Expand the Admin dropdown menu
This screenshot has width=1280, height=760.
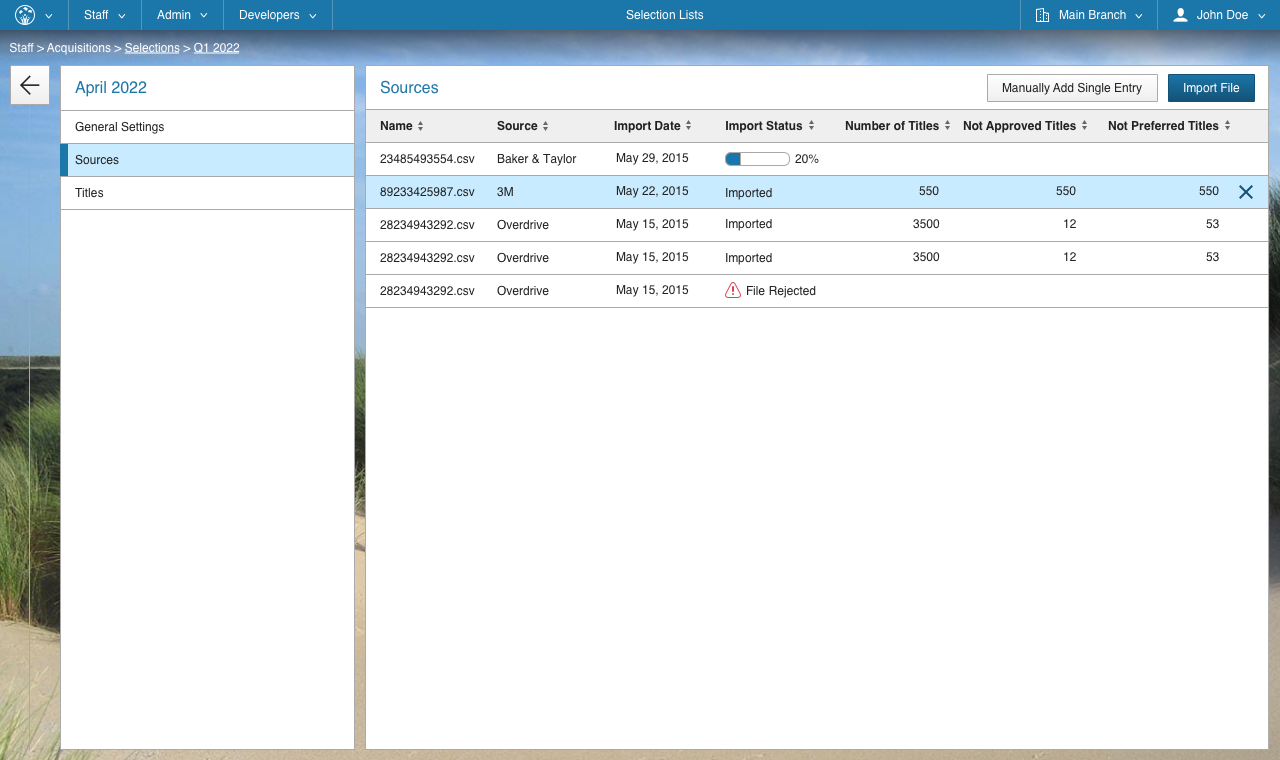(x=182, y=15)
